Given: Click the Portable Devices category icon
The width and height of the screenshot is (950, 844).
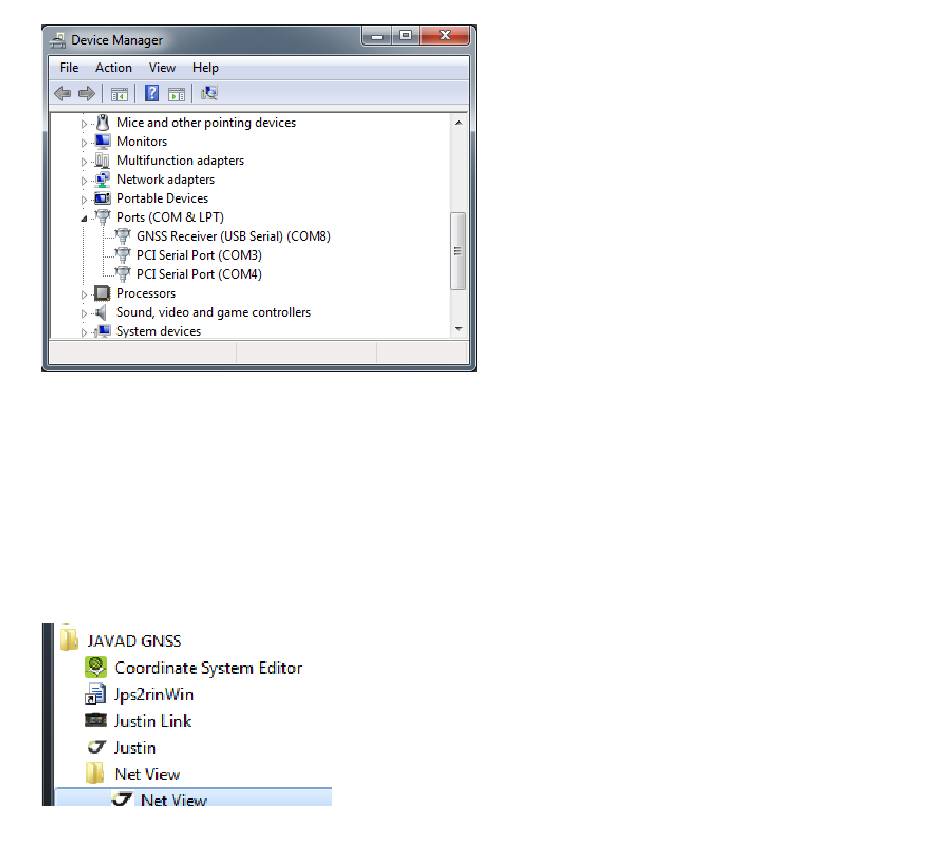Looking at the screenshot, I should 102,198.
